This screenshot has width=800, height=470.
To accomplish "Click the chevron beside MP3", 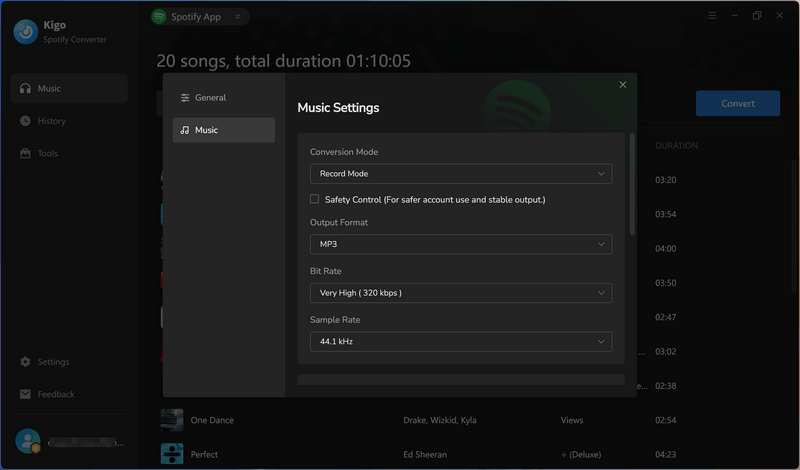I will click(x=601, y=244).
